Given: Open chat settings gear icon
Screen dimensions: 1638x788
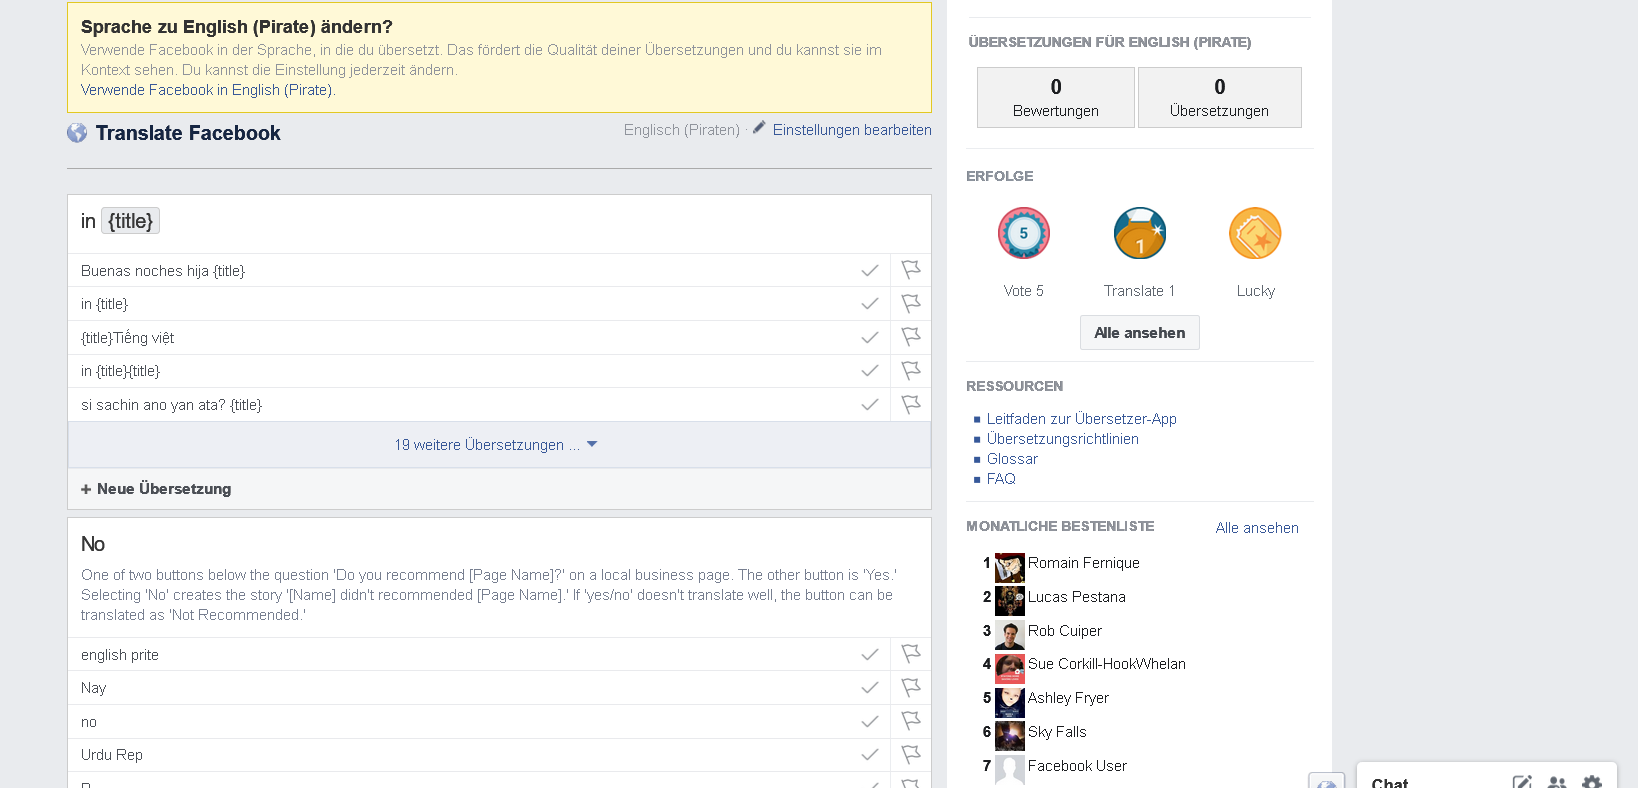Looking at the screenshot, I should [1592, 782].
